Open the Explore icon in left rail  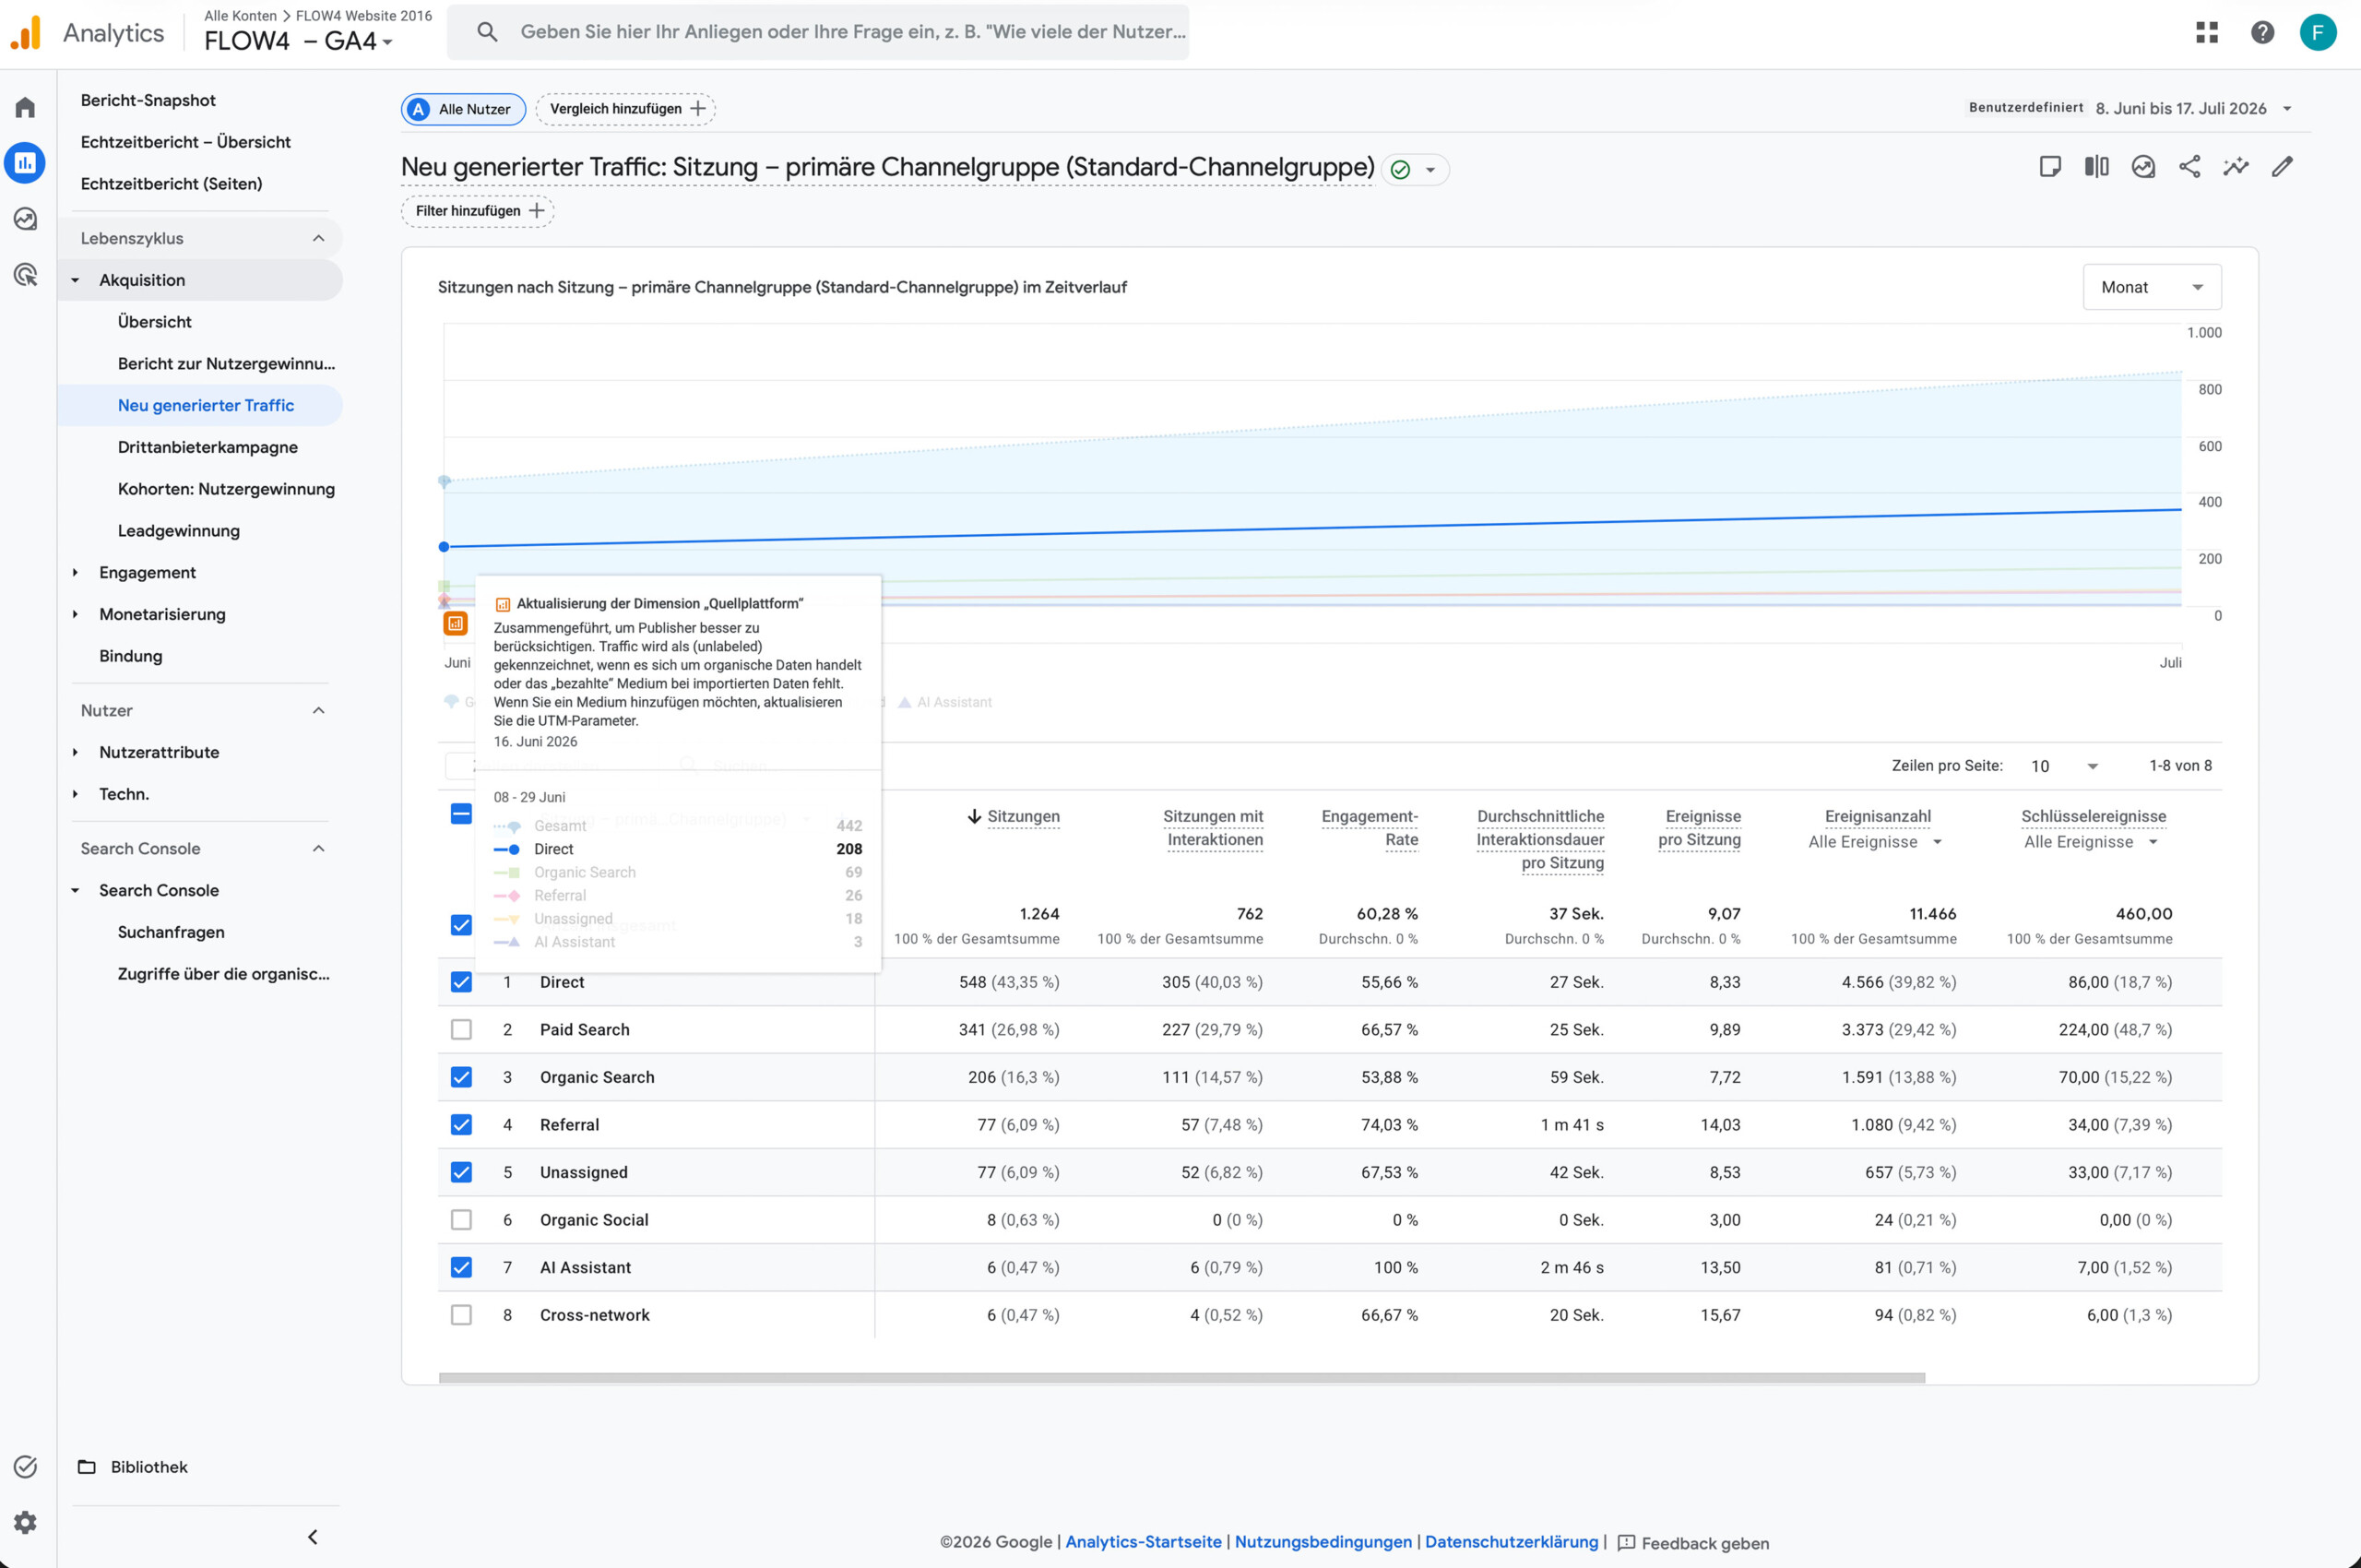click(x=25, y=219)
